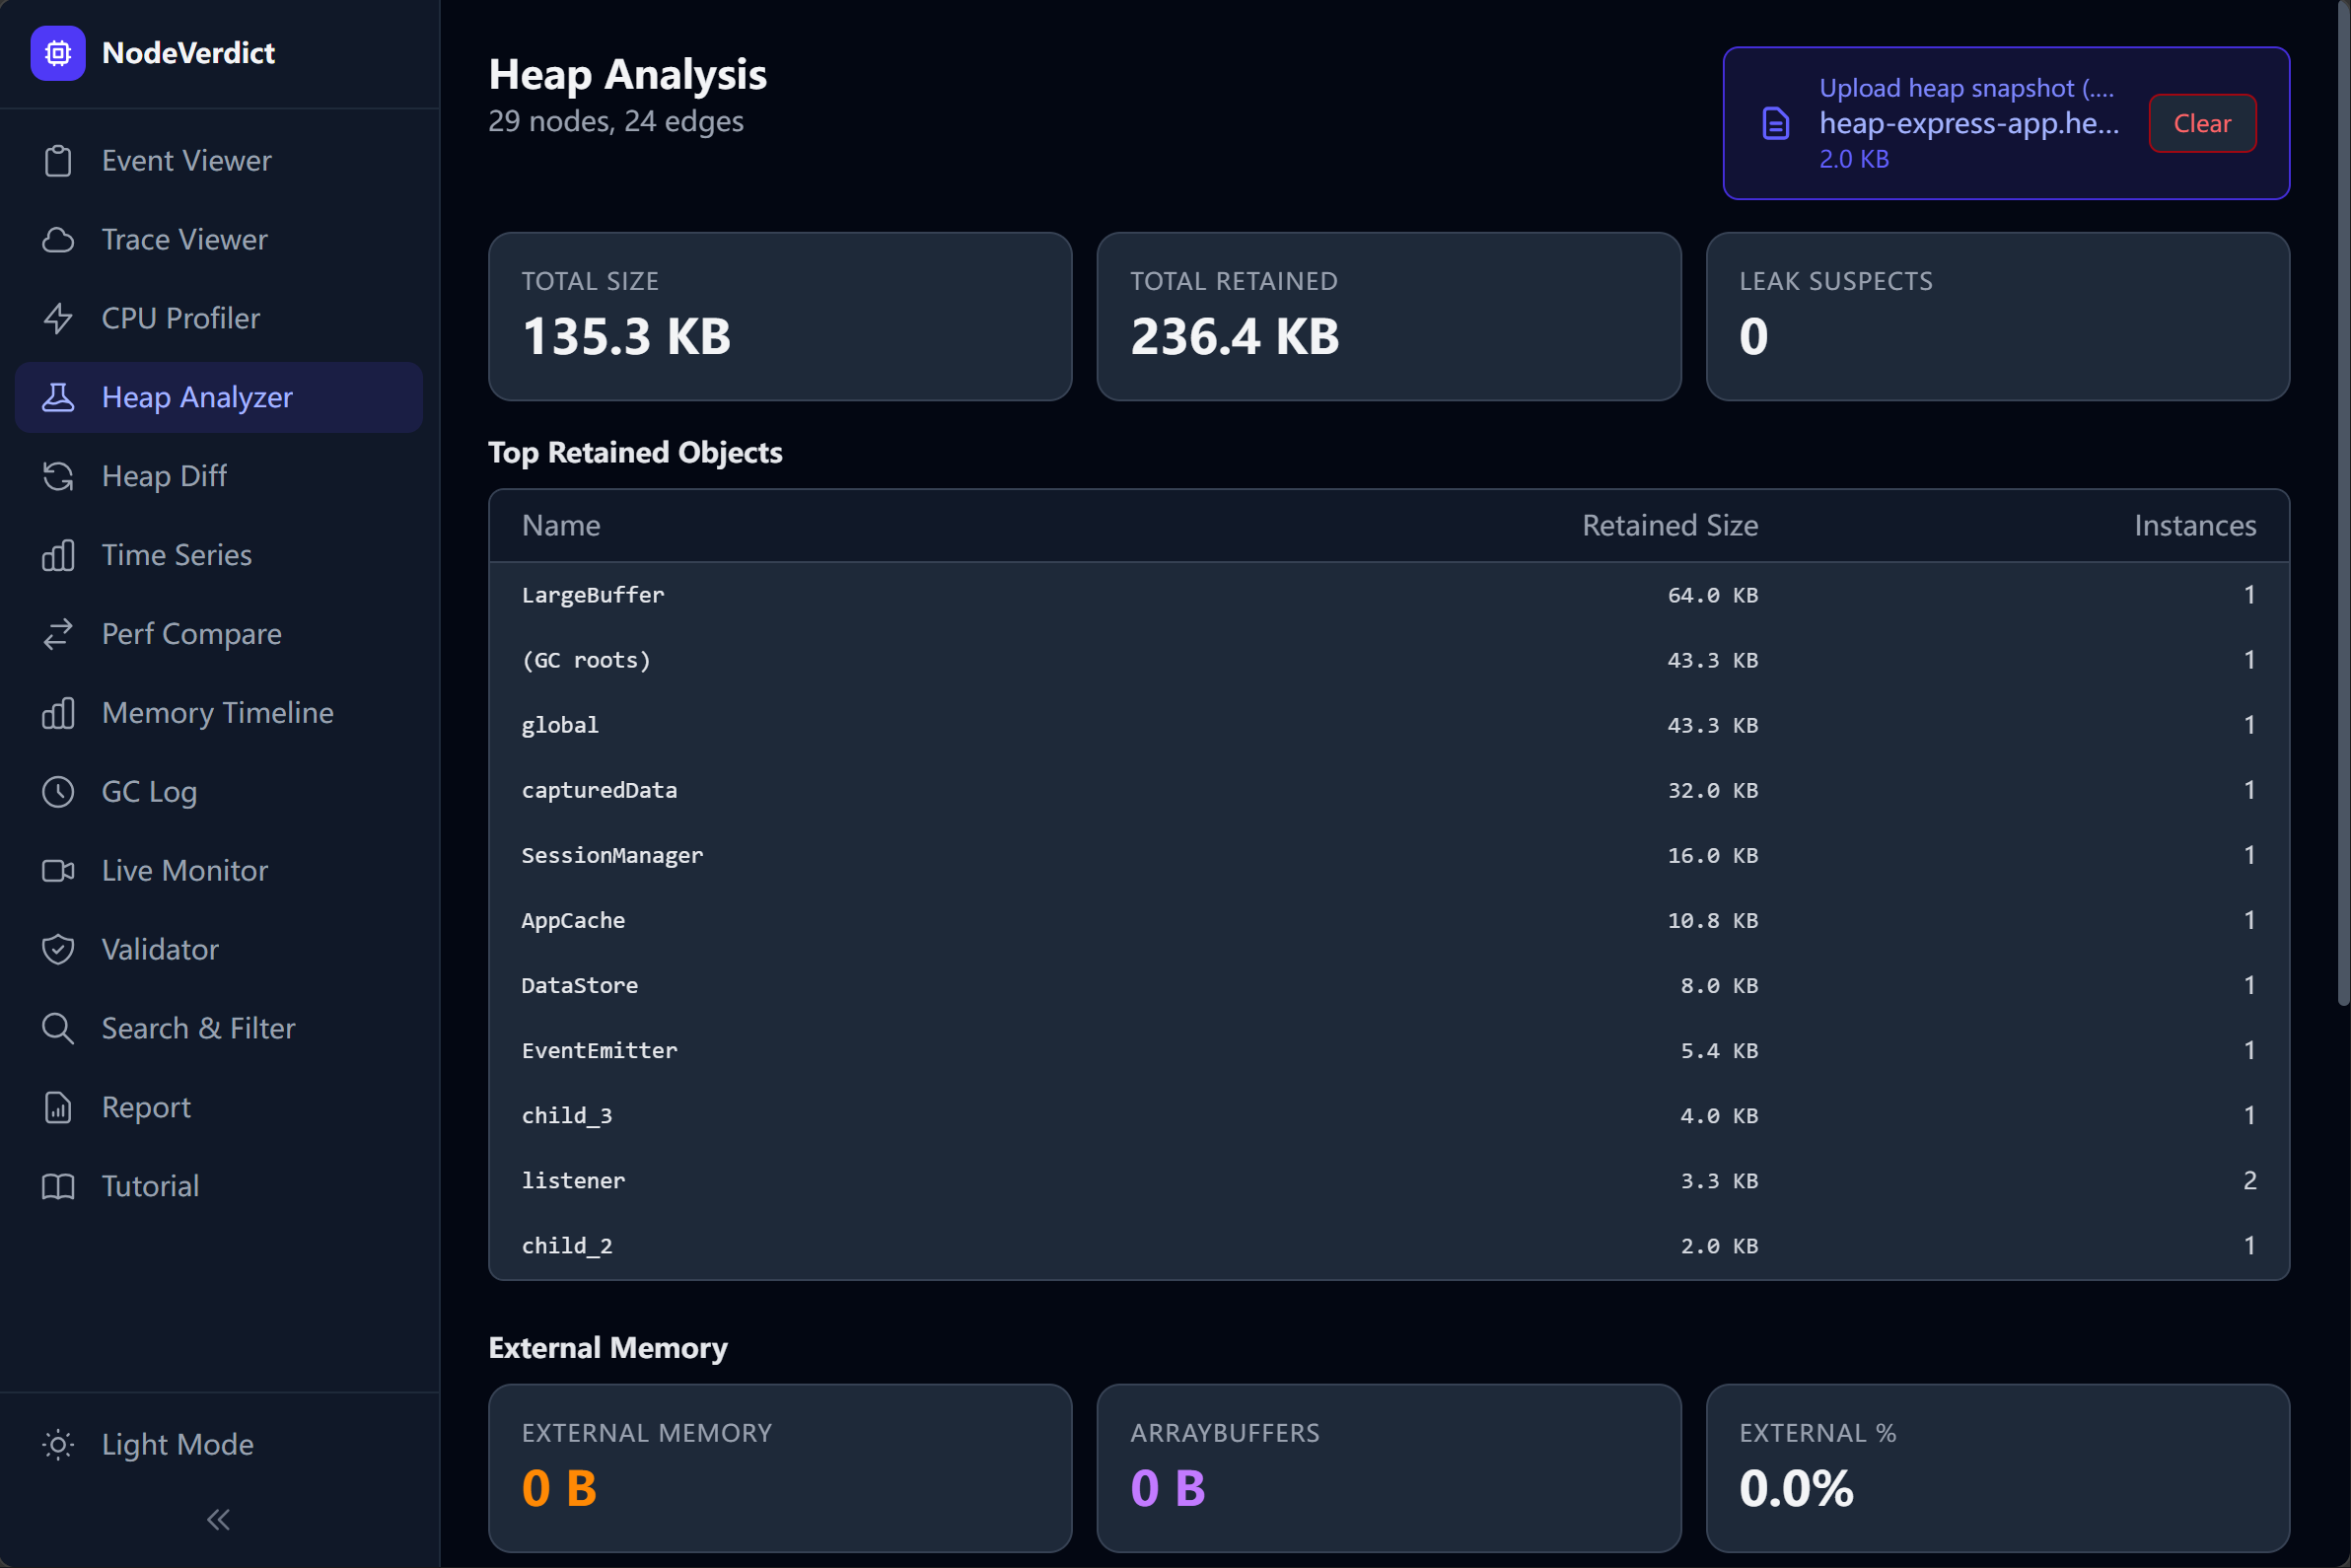Click the heap-express-app file name
Screen dimensions: 2351x1568
point(1968,123)
